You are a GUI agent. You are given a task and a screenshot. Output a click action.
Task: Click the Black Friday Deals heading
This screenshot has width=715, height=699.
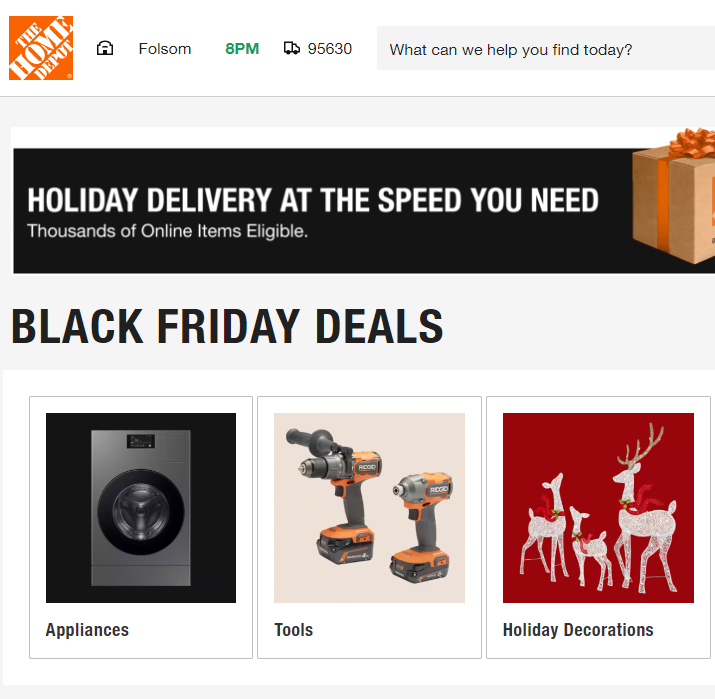click(x=227, y=327)
